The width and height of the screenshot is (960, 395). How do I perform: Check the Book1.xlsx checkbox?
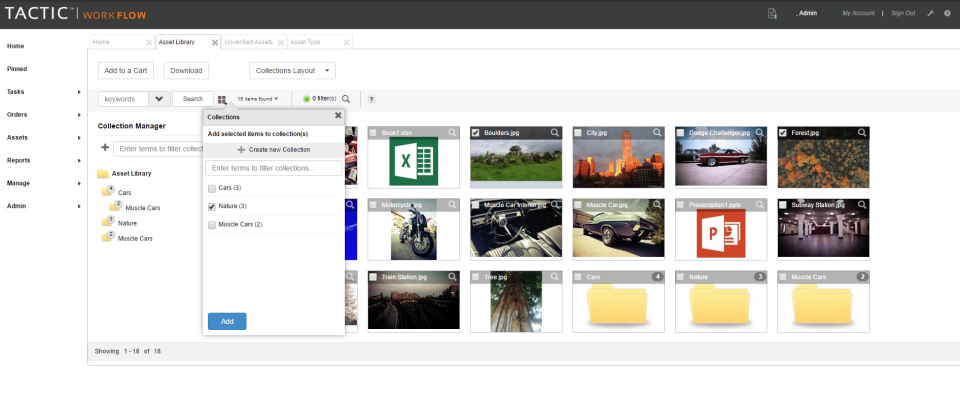point(373,132)
